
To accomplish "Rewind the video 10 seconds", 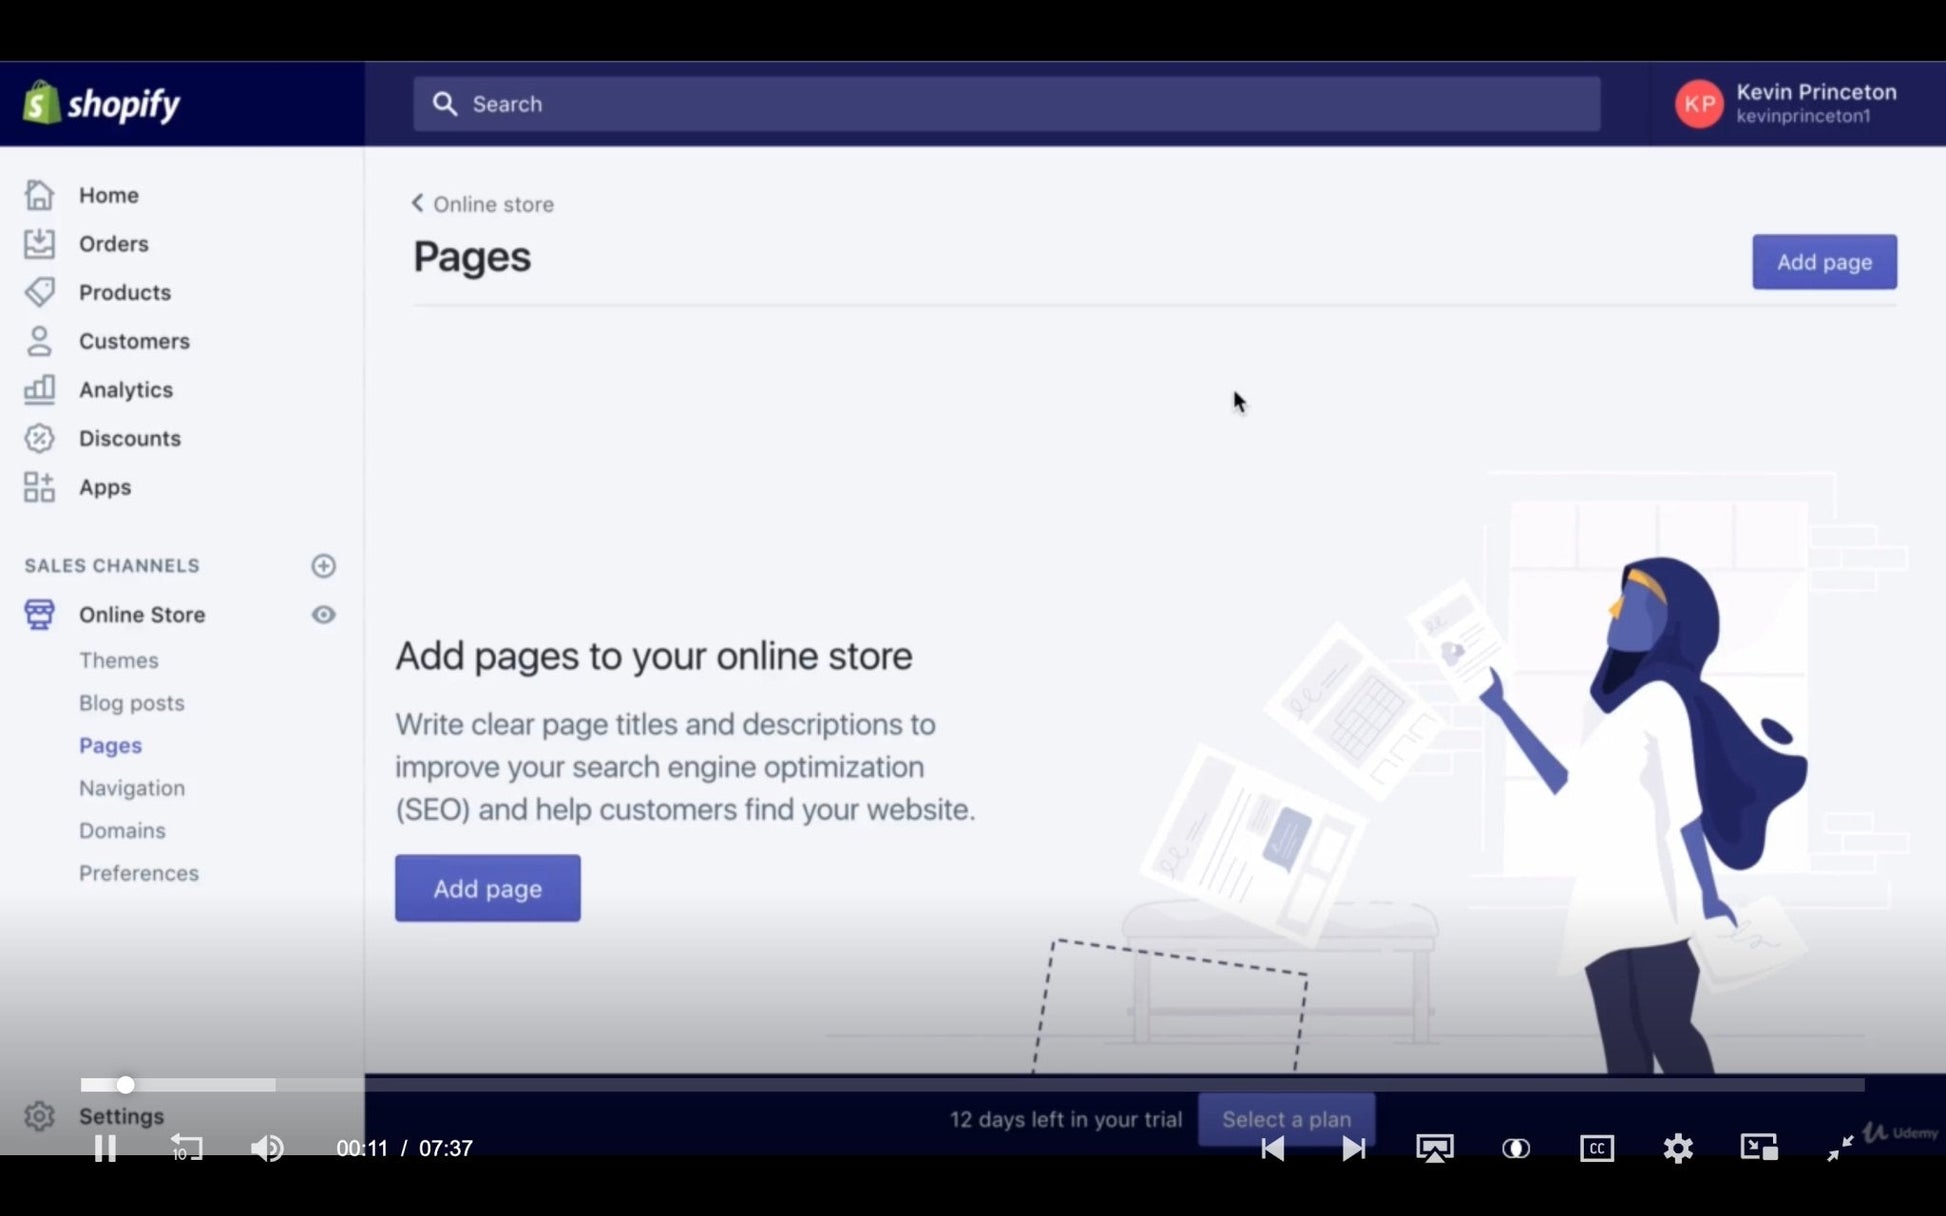I will point(186,1148).
